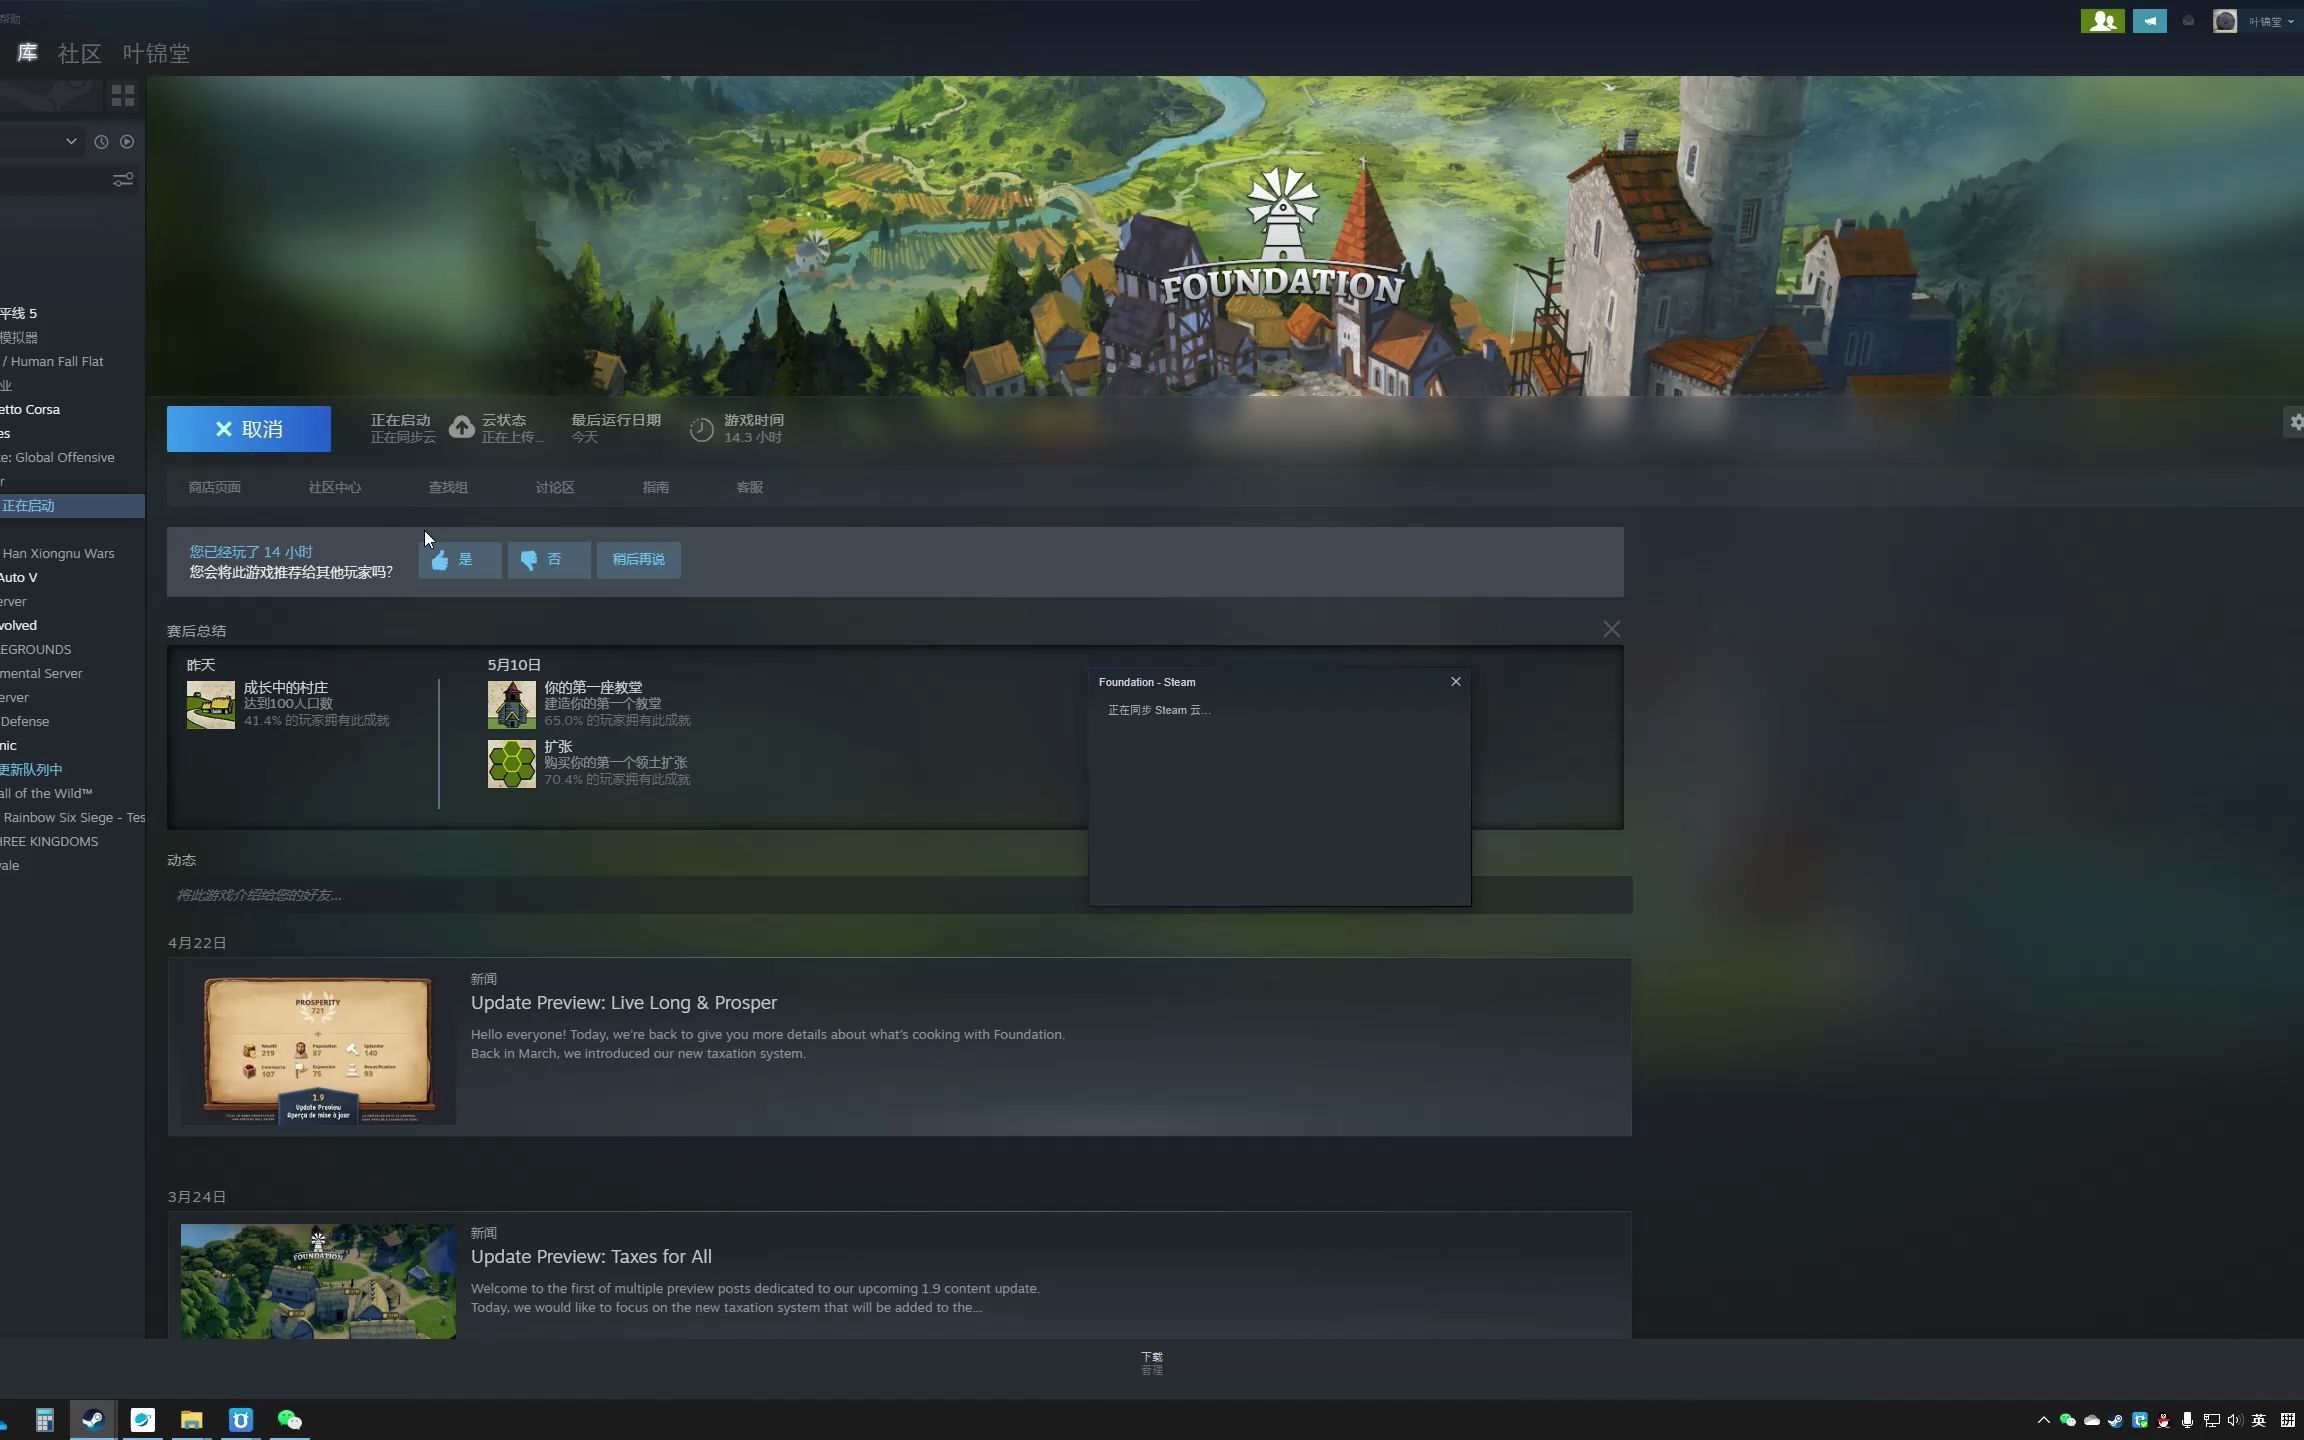Click the blue 取消 cancel button
The image size is (2304, 1440).
pyautogui.click(x=248, y=429)
